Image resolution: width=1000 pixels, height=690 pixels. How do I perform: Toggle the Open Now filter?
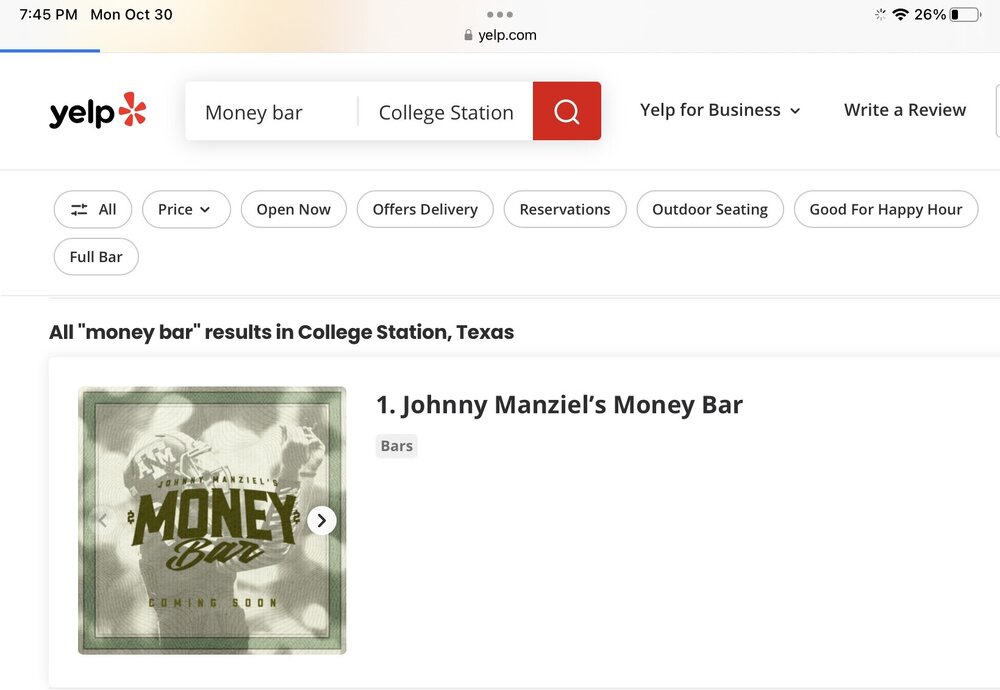[293, 209]
